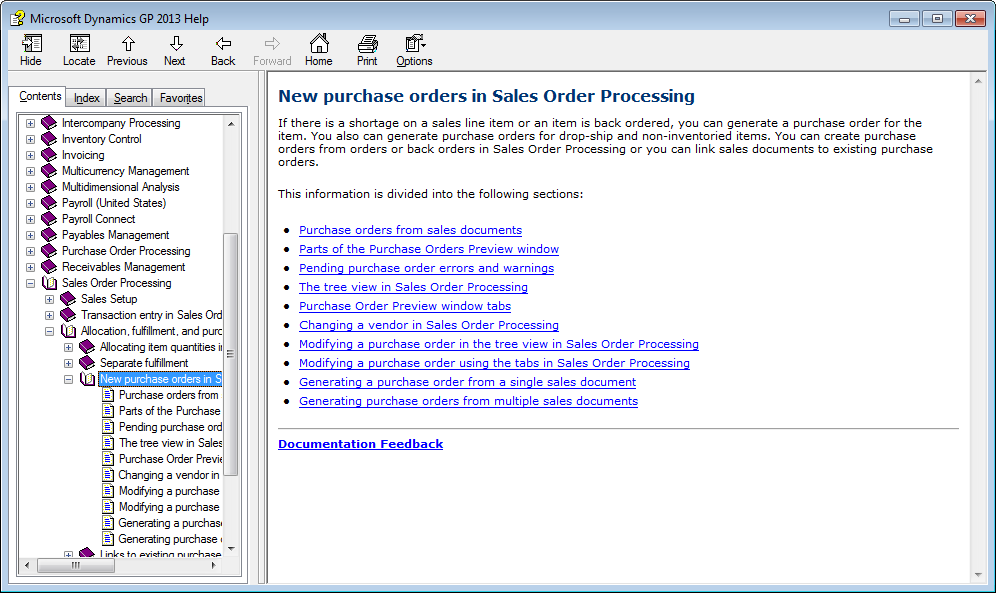The height and width of the screenshot is (593, 996).
Task: Open 'Changing a vendor in Sales Order Processing' link
Action: [429, 325]
